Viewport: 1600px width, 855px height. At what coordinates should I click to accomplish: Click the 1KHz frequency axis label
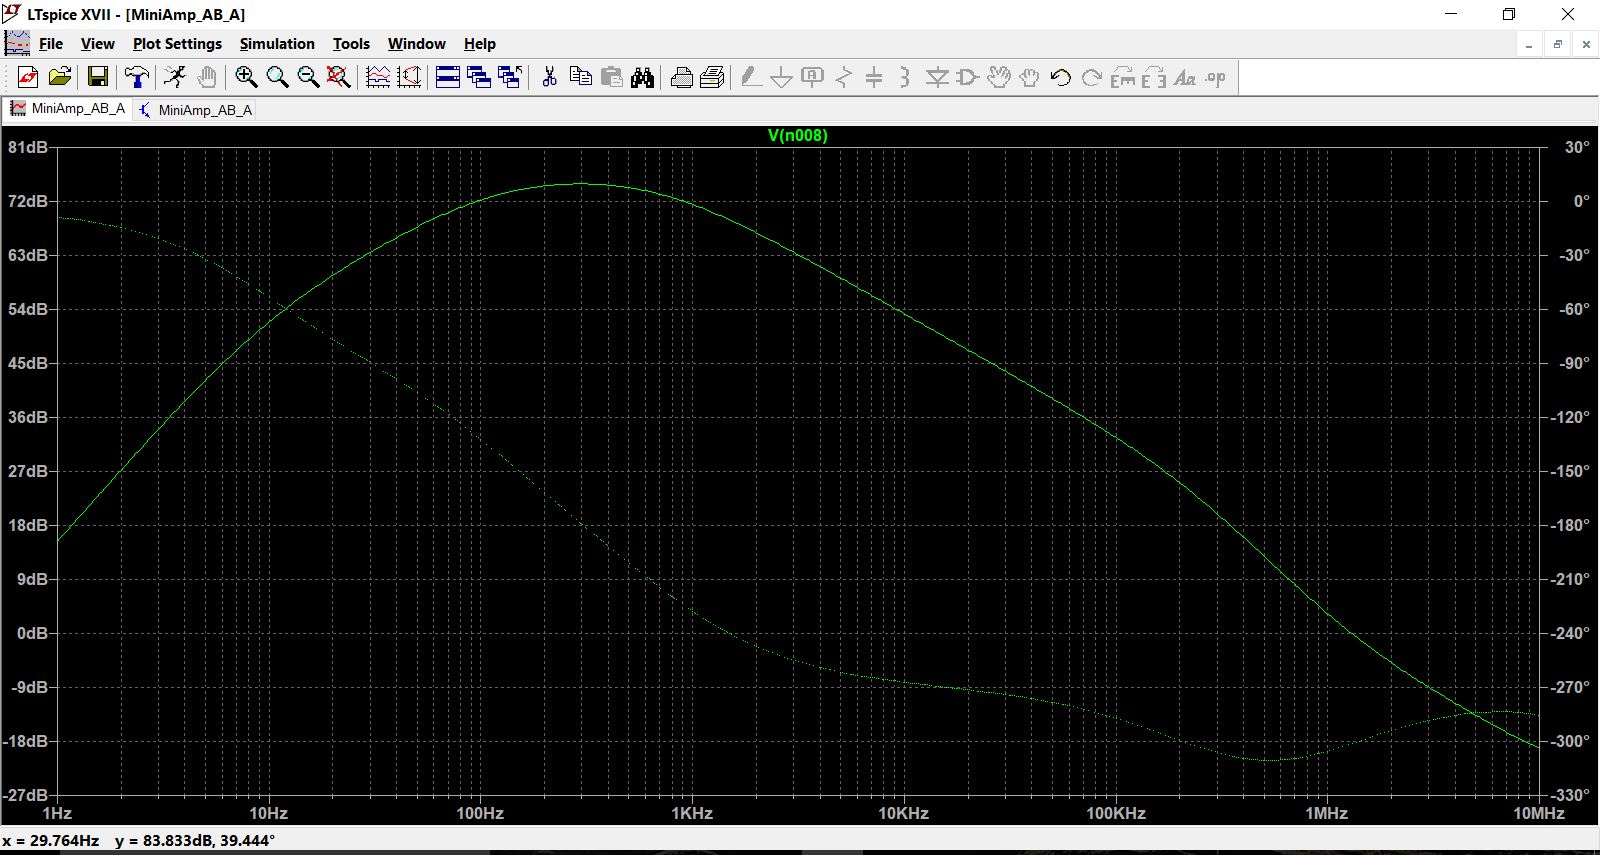[x=692, y=813]
